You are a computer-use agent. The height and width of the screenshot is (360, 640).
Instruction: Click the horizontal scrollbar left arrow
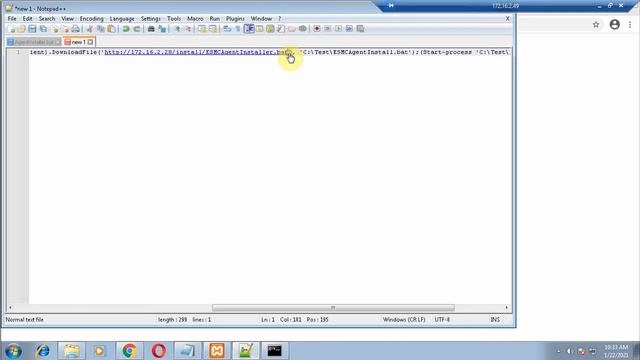(x=10, y=308)
